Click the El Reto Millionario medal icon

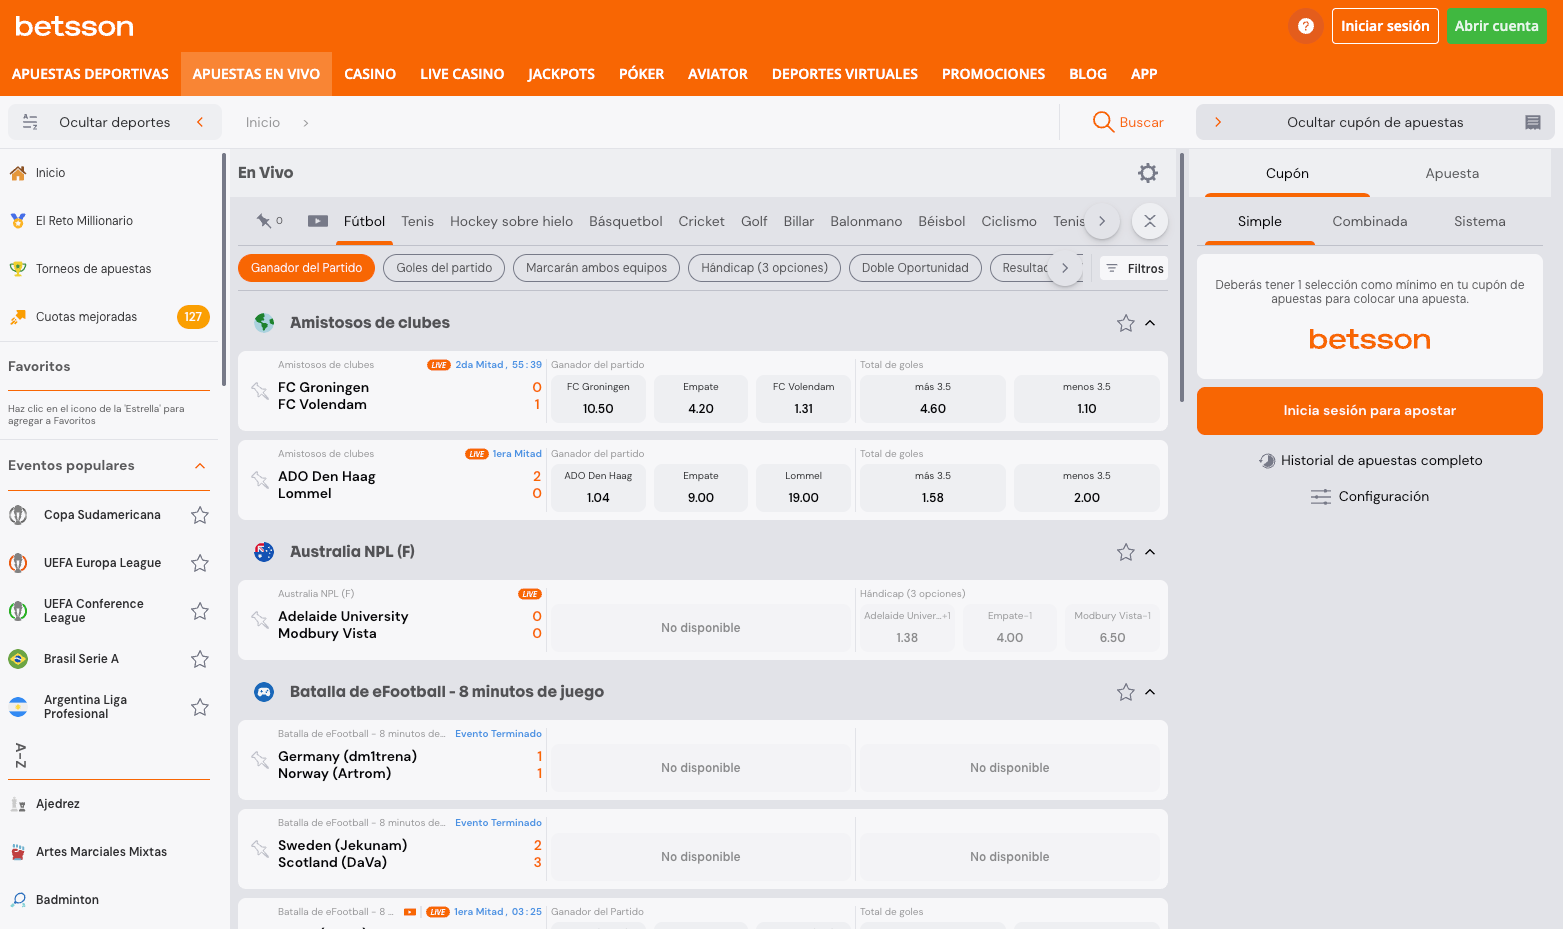18,221
